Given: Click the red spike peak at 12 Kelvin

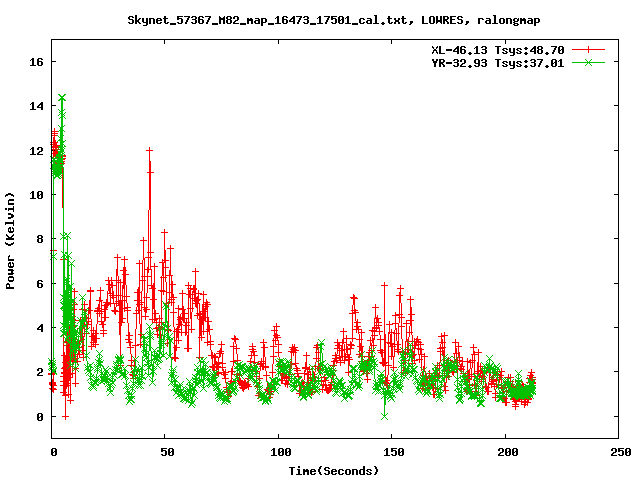Looking at the screenshot, I should point(149,150).
